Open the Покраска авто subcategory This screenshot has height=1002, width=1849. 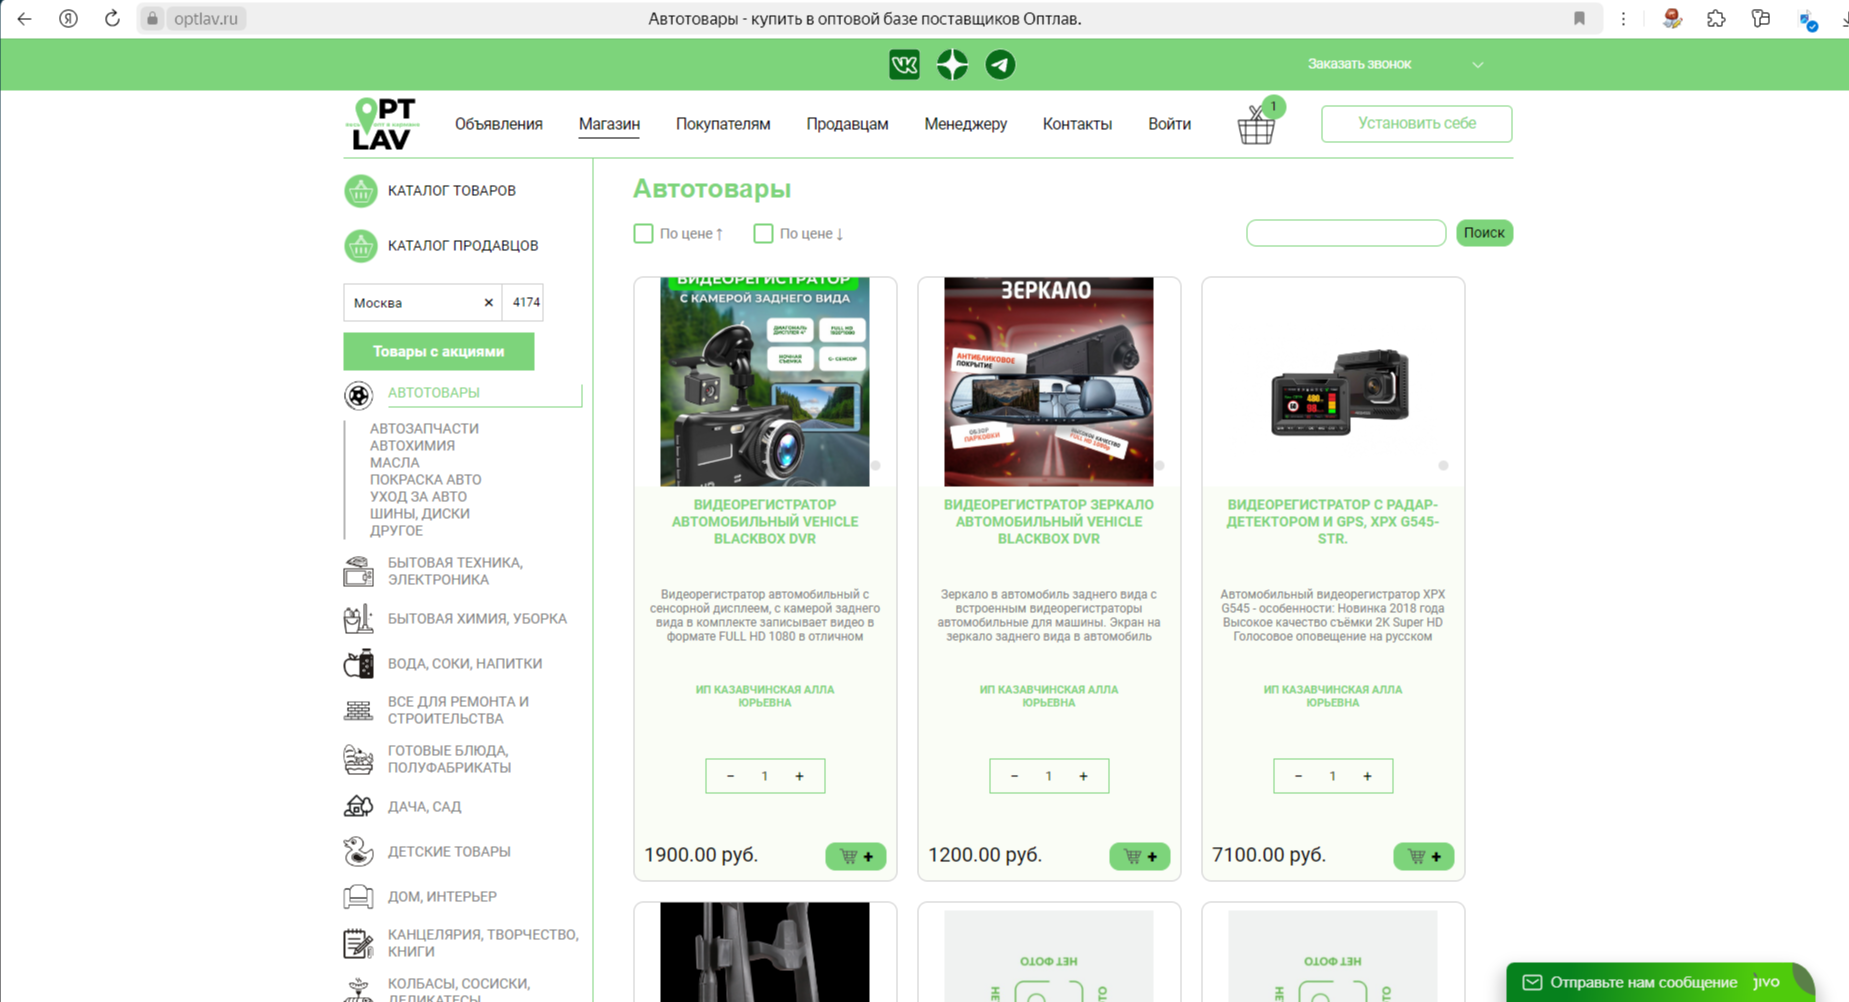coord(425,480)
